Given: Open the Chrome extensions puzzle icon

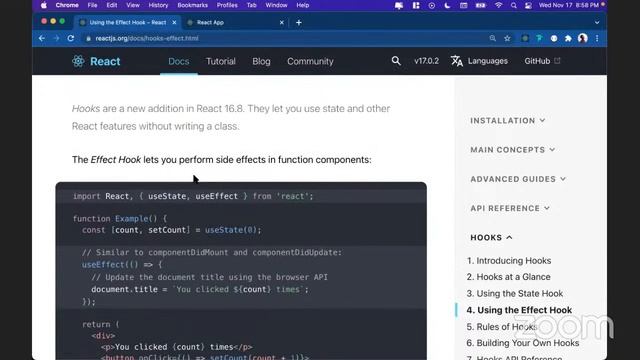Looking at the screenshot, I should click(568, 38).
